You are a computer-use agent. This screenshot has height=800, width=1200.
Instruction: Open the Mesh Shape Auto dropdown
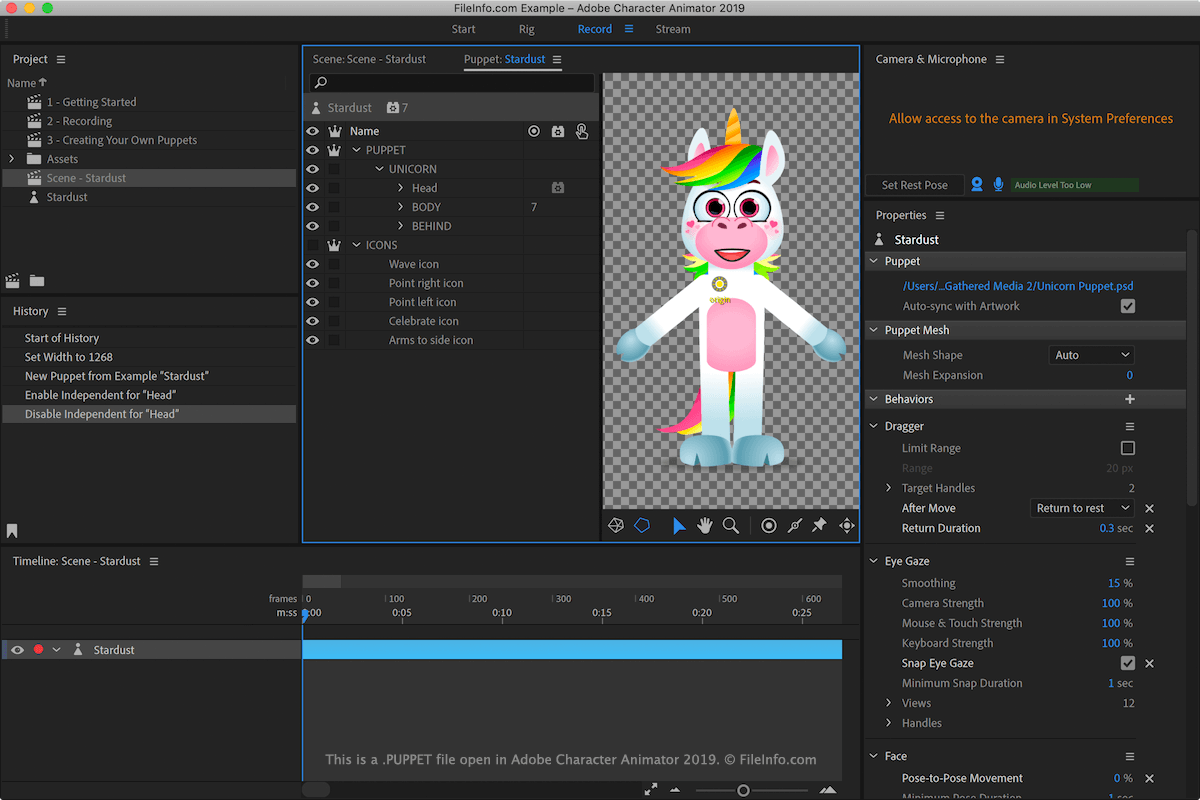coord(1091,355)
